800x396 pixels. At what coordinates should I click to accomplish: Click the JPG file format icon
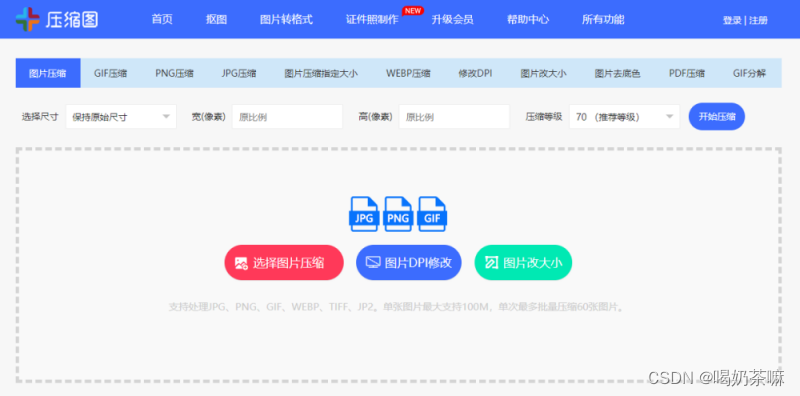364,214
